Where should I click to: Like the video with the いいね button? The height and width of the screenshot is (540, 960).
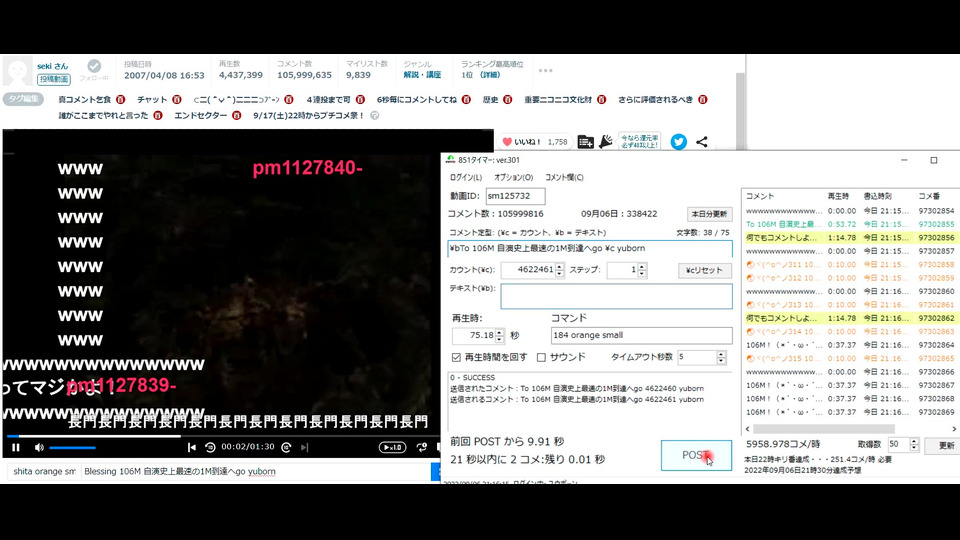[534, 141]
